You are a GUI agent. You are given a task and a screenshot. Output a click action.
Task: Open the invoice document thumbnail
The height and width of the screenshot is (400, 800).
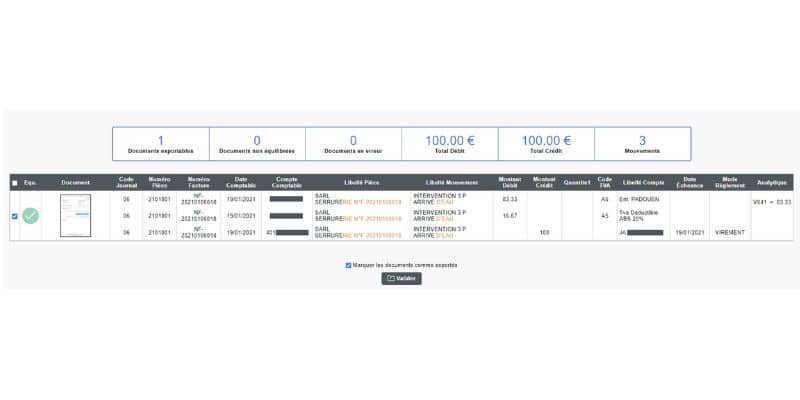click(x=76, y=215)
